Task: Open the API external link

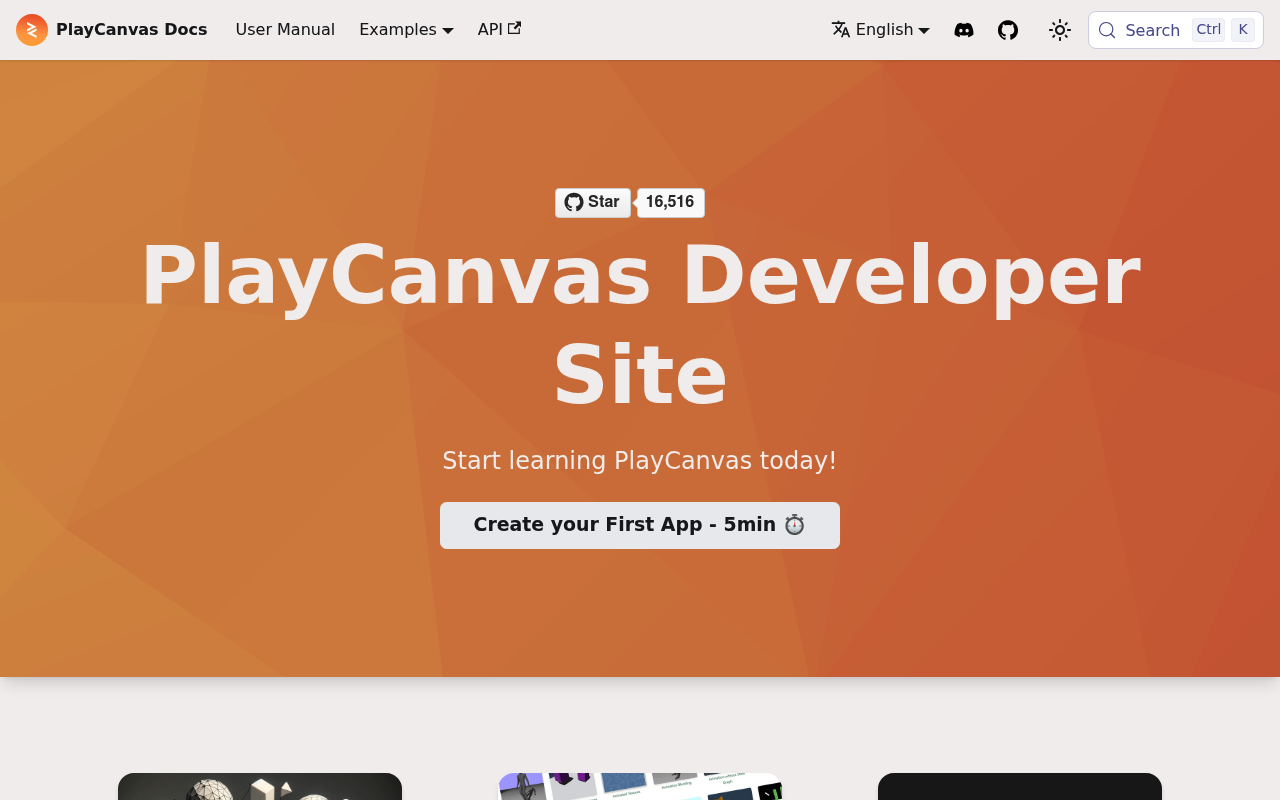Action: (x=499, y=30)
